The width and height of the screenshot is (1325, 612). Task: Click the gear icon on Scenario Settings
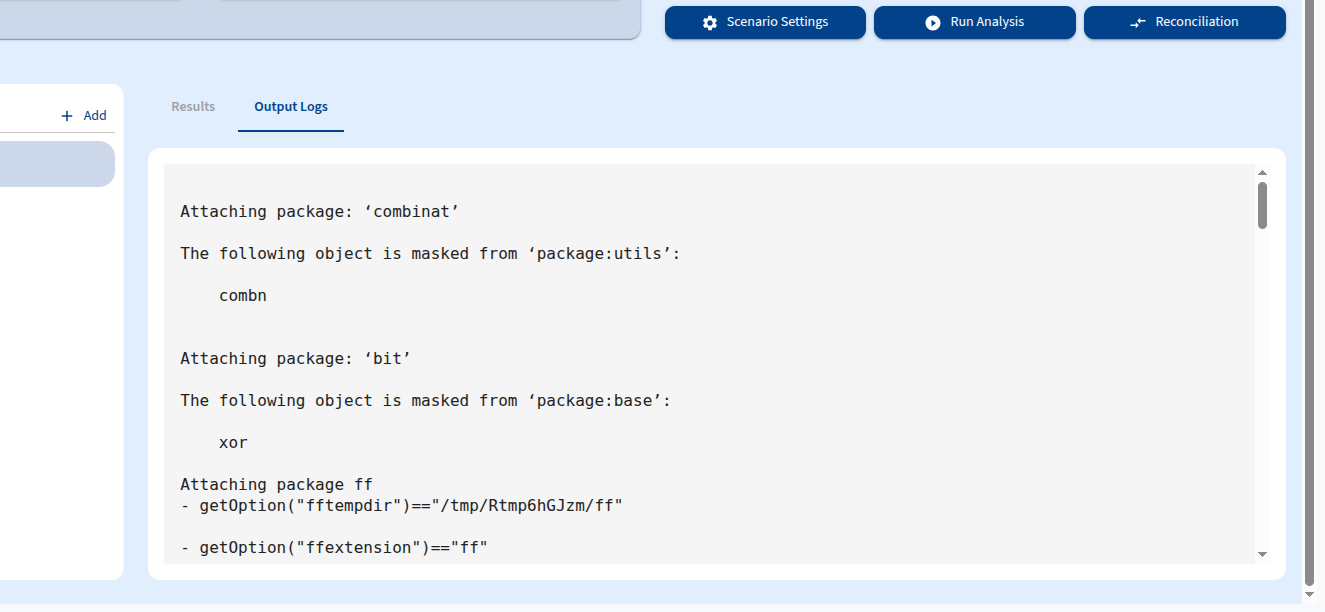point(709,21)
